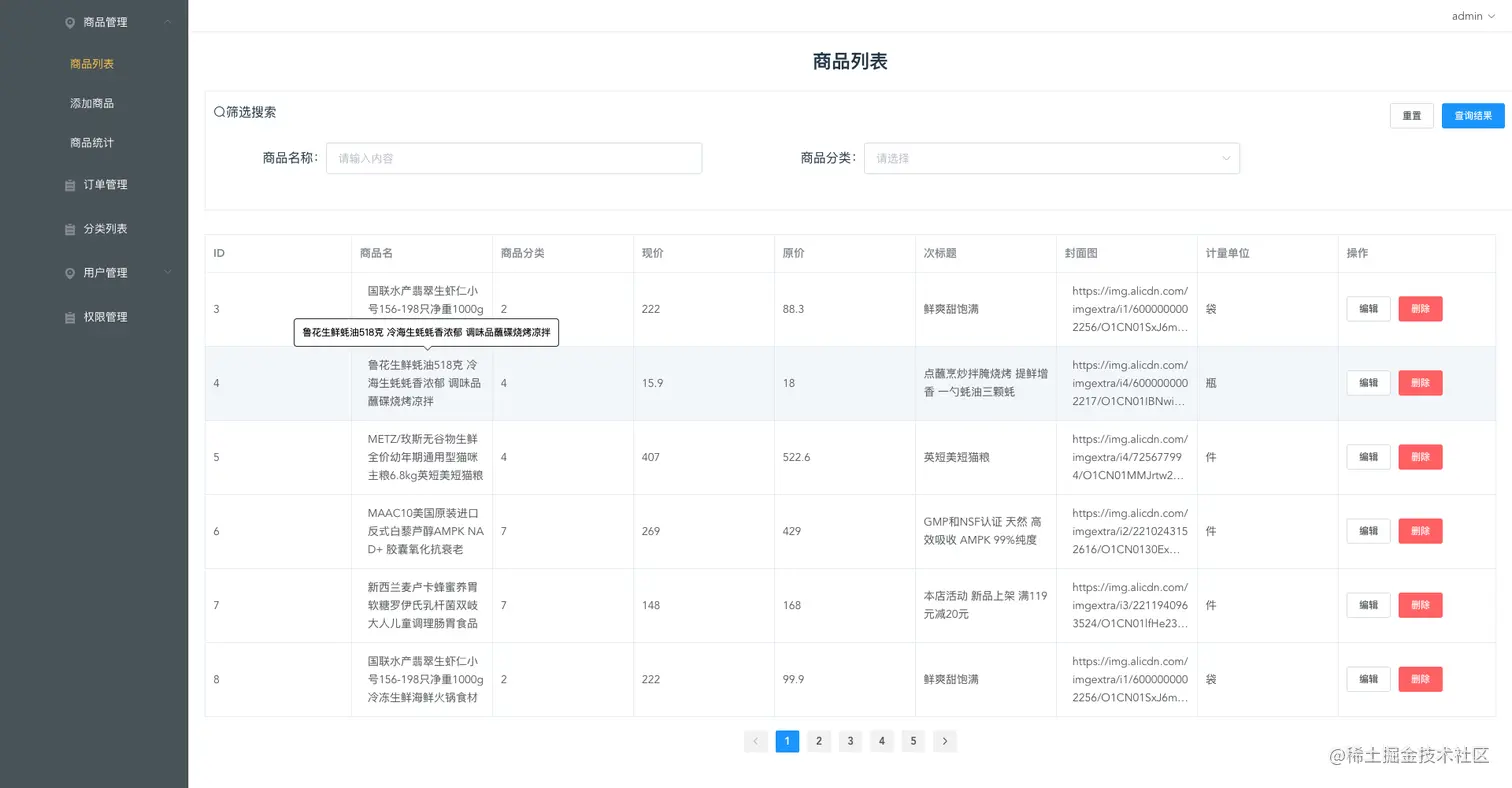Click the current price 269
1512x788 pixels.
click(x=651, y=531)
